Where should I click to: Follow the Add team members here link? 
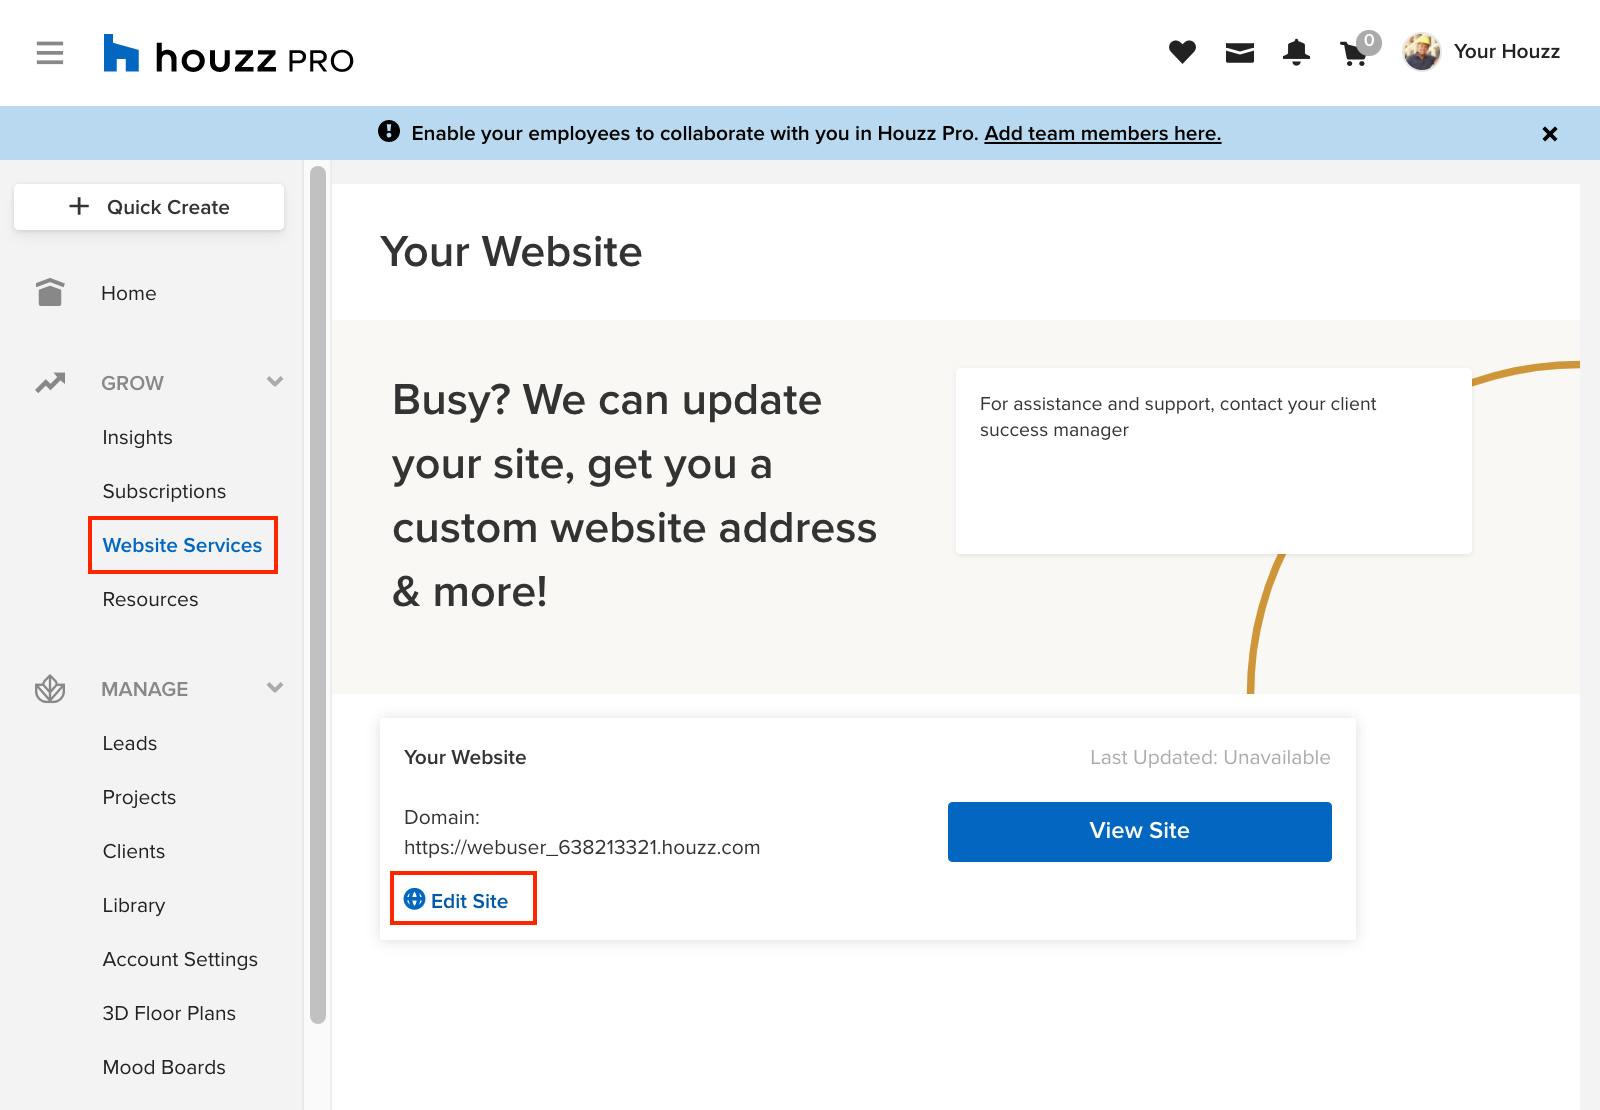click(x=1102, y=133)
